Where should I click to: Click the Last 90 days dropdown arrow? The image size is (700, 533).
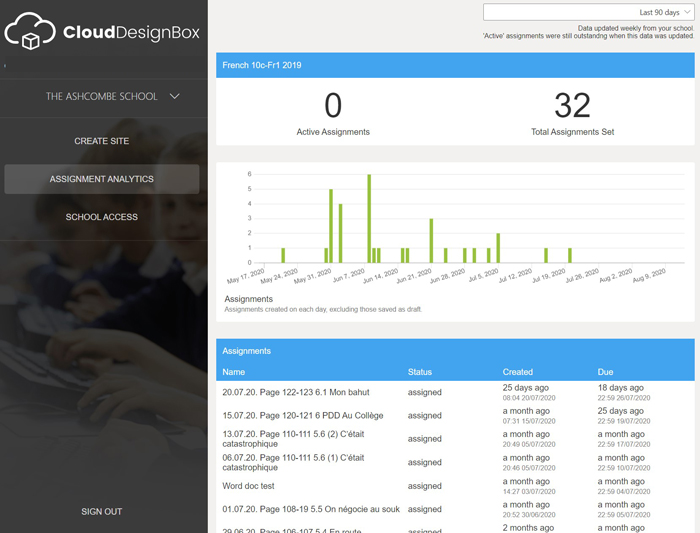pyautogui.click(x=687, y=12)
